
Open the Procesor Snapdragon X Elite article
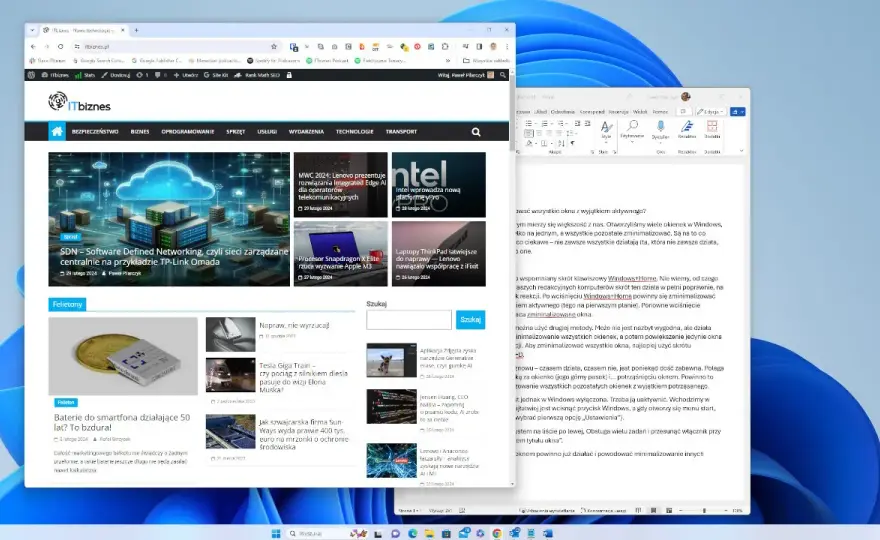[341, 254]
